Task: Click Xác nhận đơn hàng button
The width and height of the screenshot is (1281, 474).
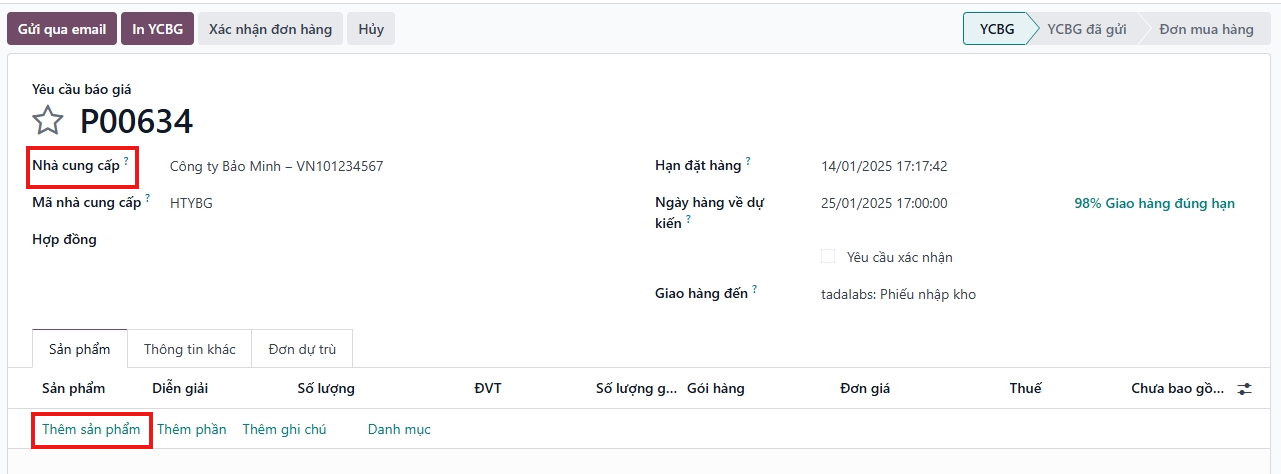Action: pyautogui.click(x=270, y=29)
